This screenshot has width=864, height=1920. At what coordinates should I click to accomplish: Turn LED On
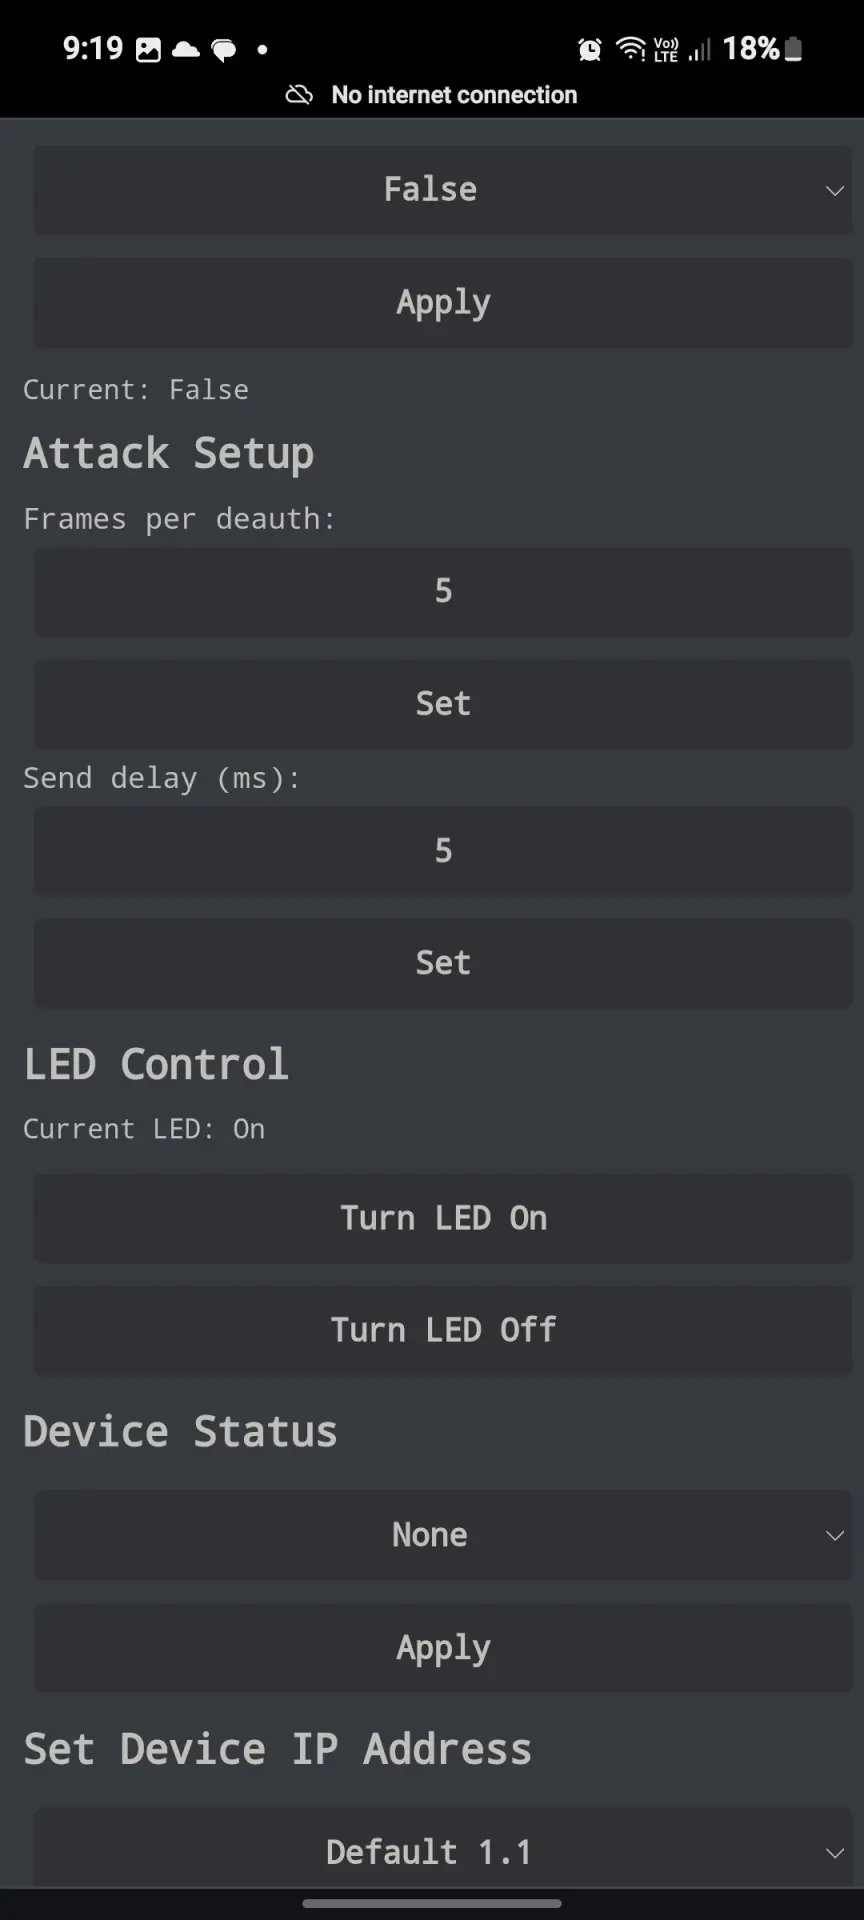click(x=443, y=1218)
